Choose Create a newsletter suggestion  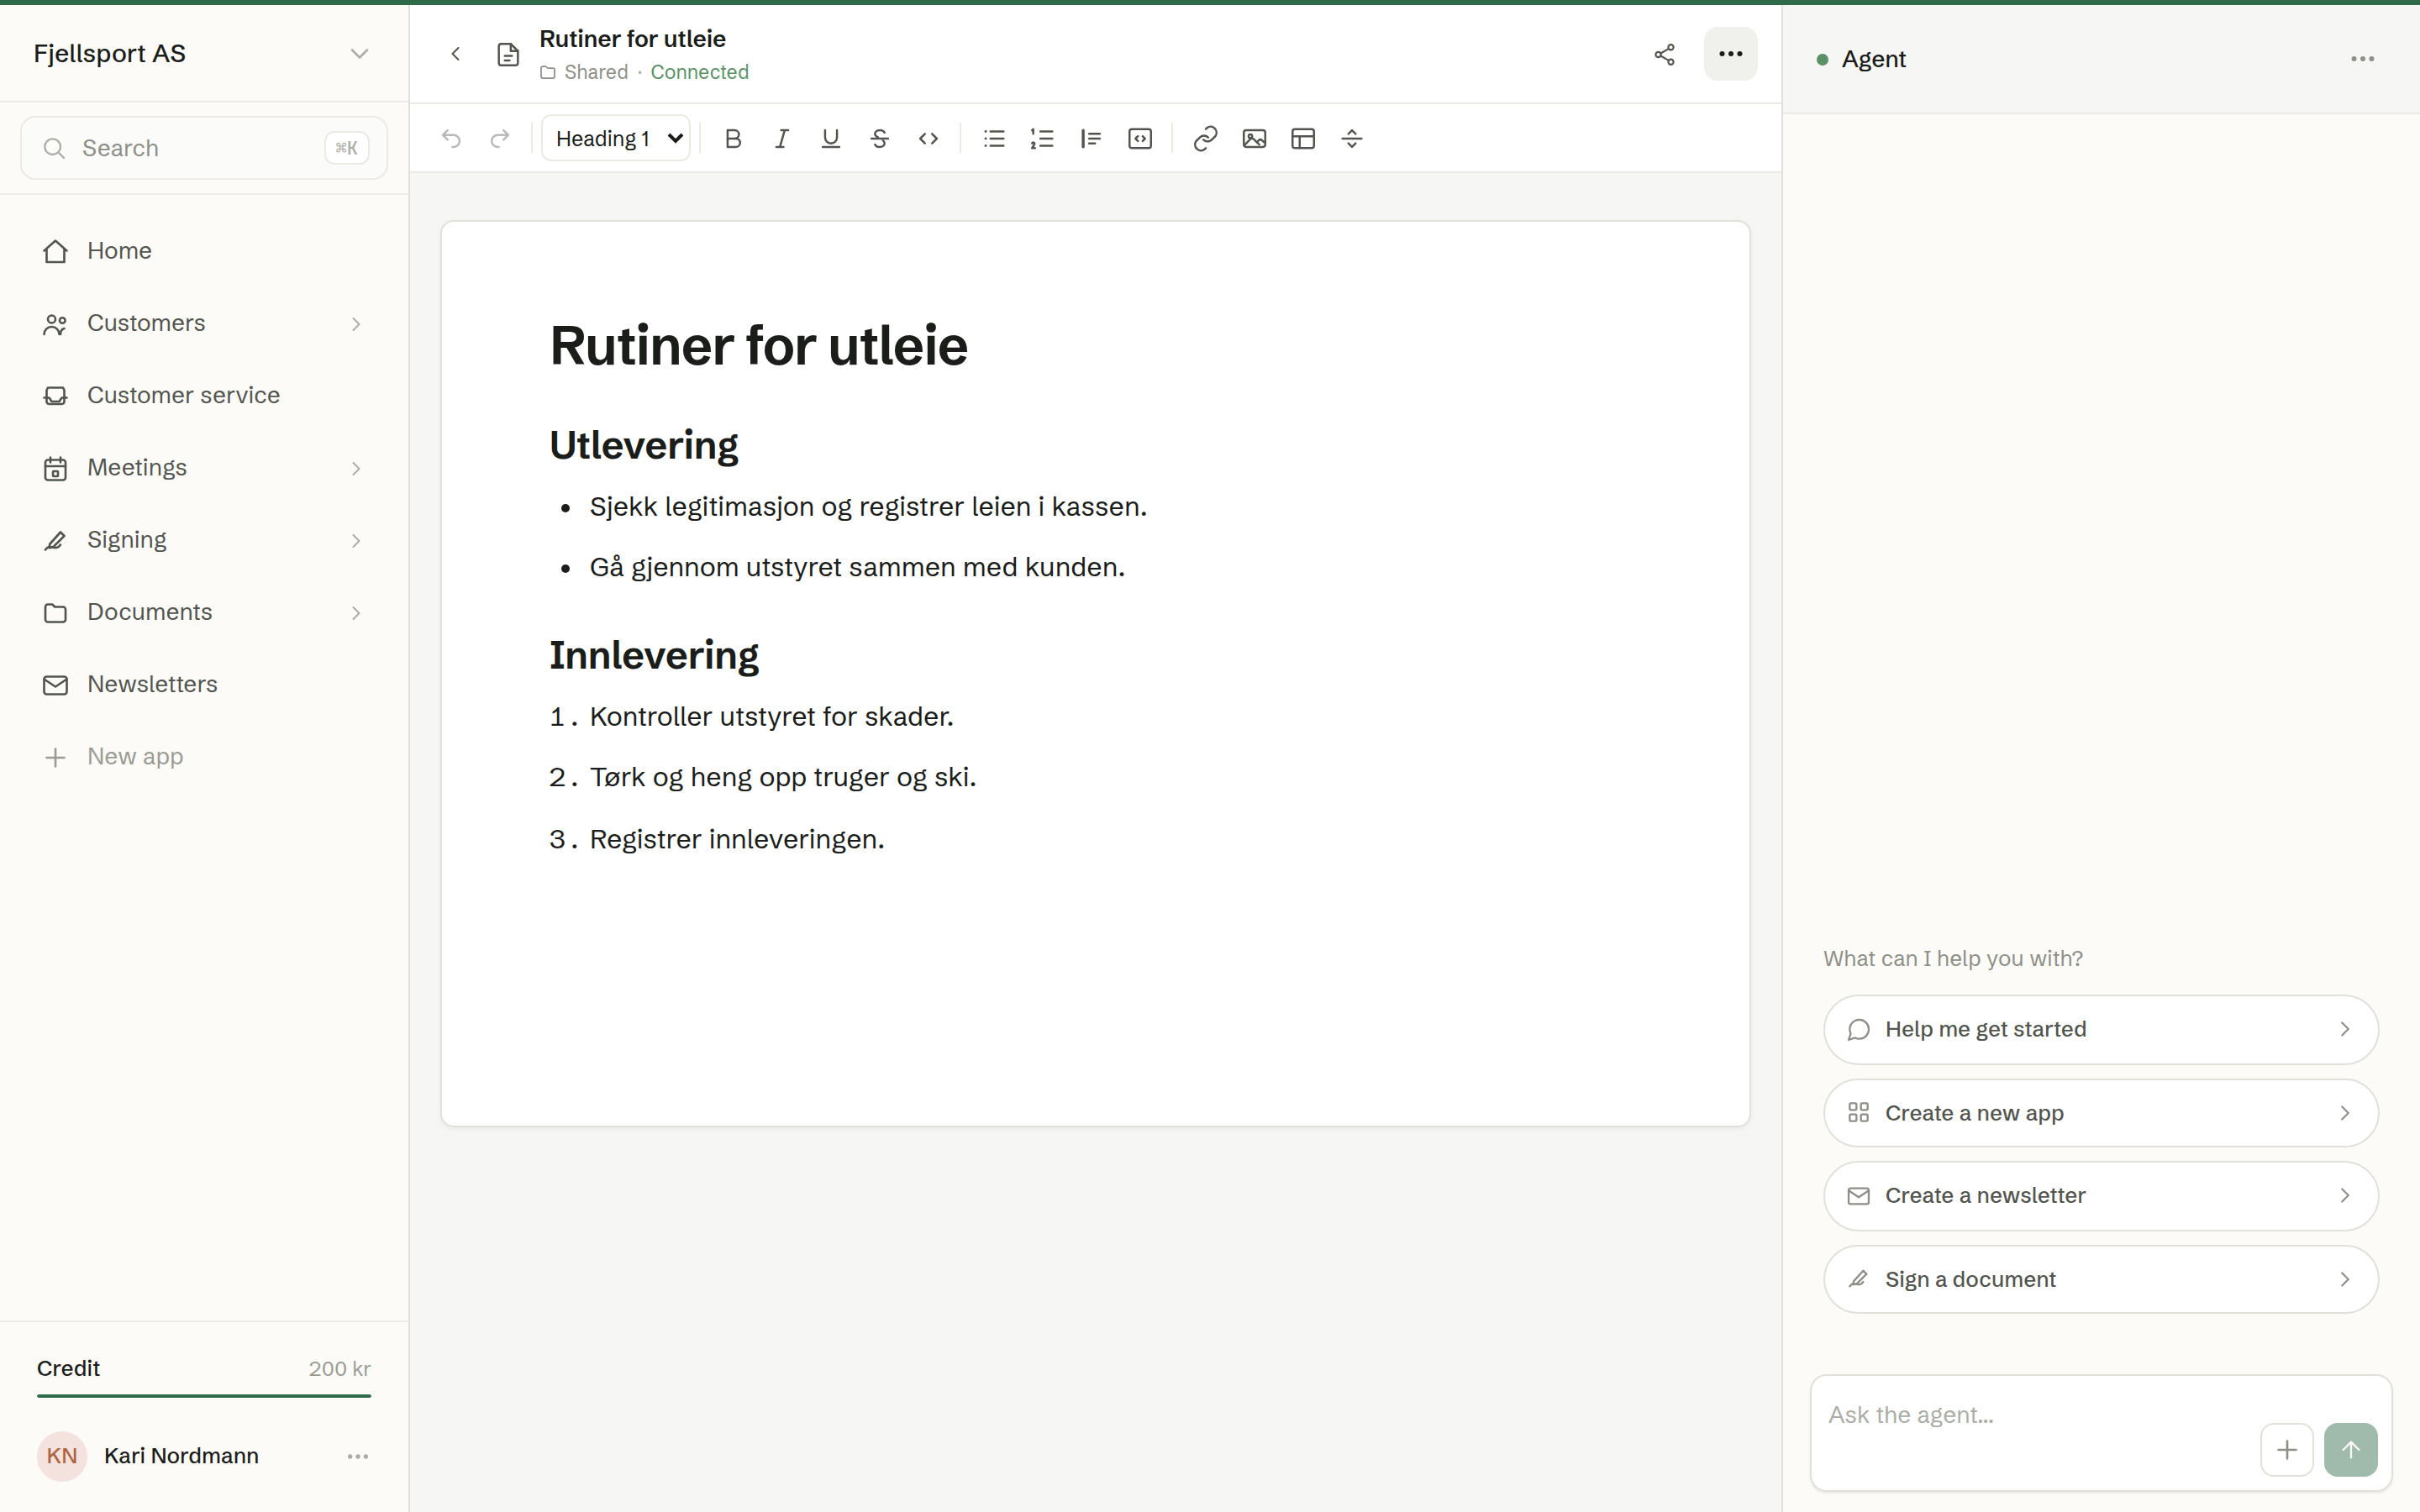point(2100,1196)
